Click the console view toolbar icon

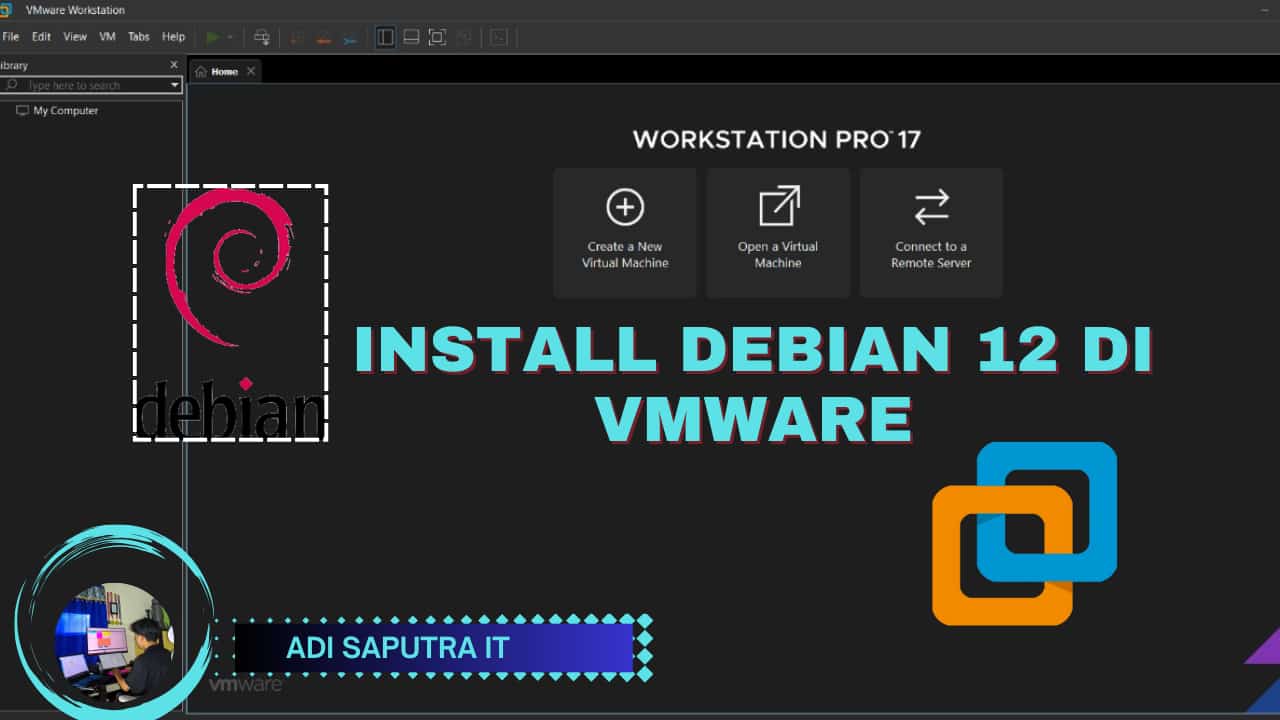tap(499, 37)
